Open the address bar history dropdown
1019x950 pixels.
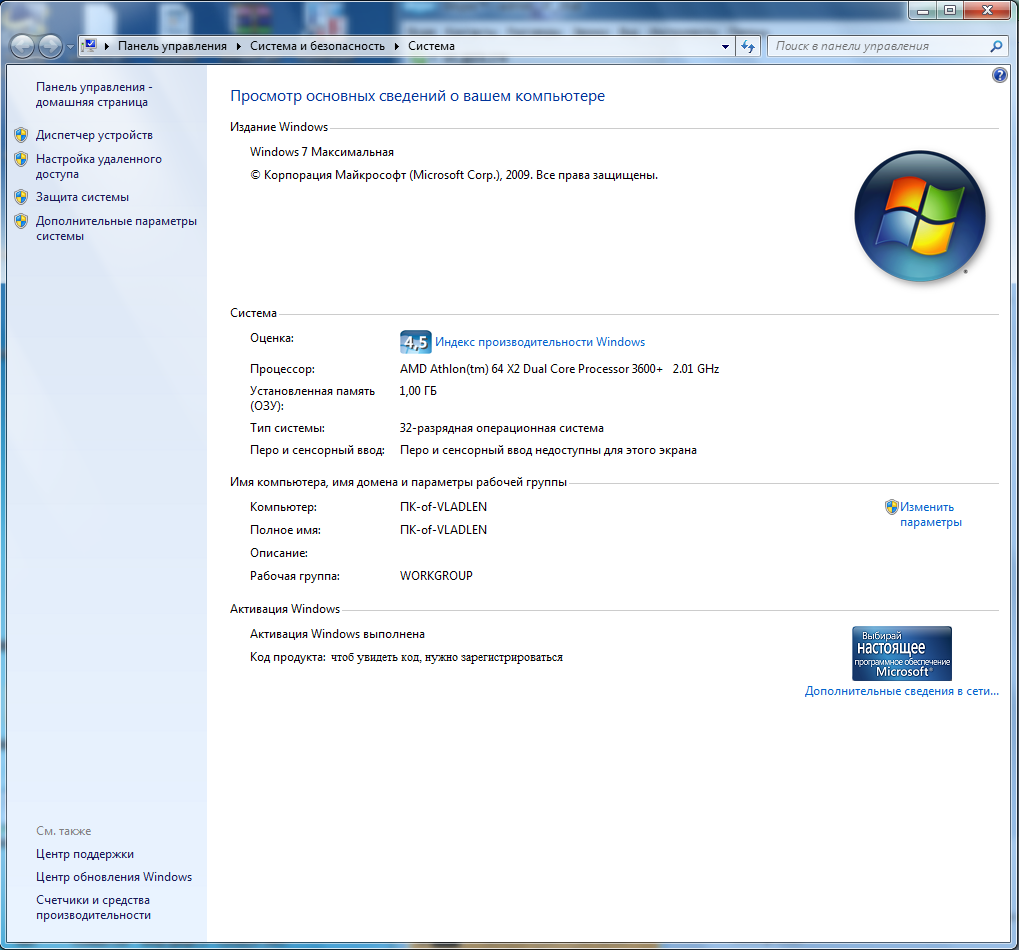pyautogui.click(x=725, y=46)
